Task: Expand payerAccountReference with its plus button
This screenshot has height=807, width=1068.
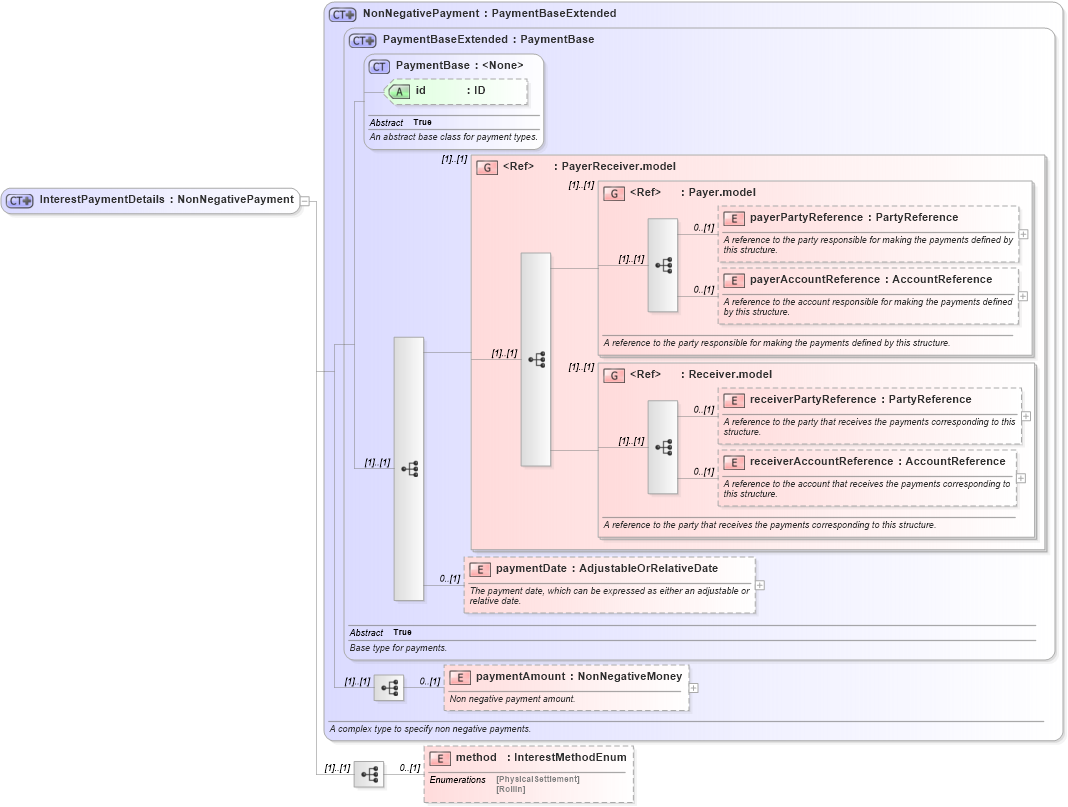Action: [1023, 296]
